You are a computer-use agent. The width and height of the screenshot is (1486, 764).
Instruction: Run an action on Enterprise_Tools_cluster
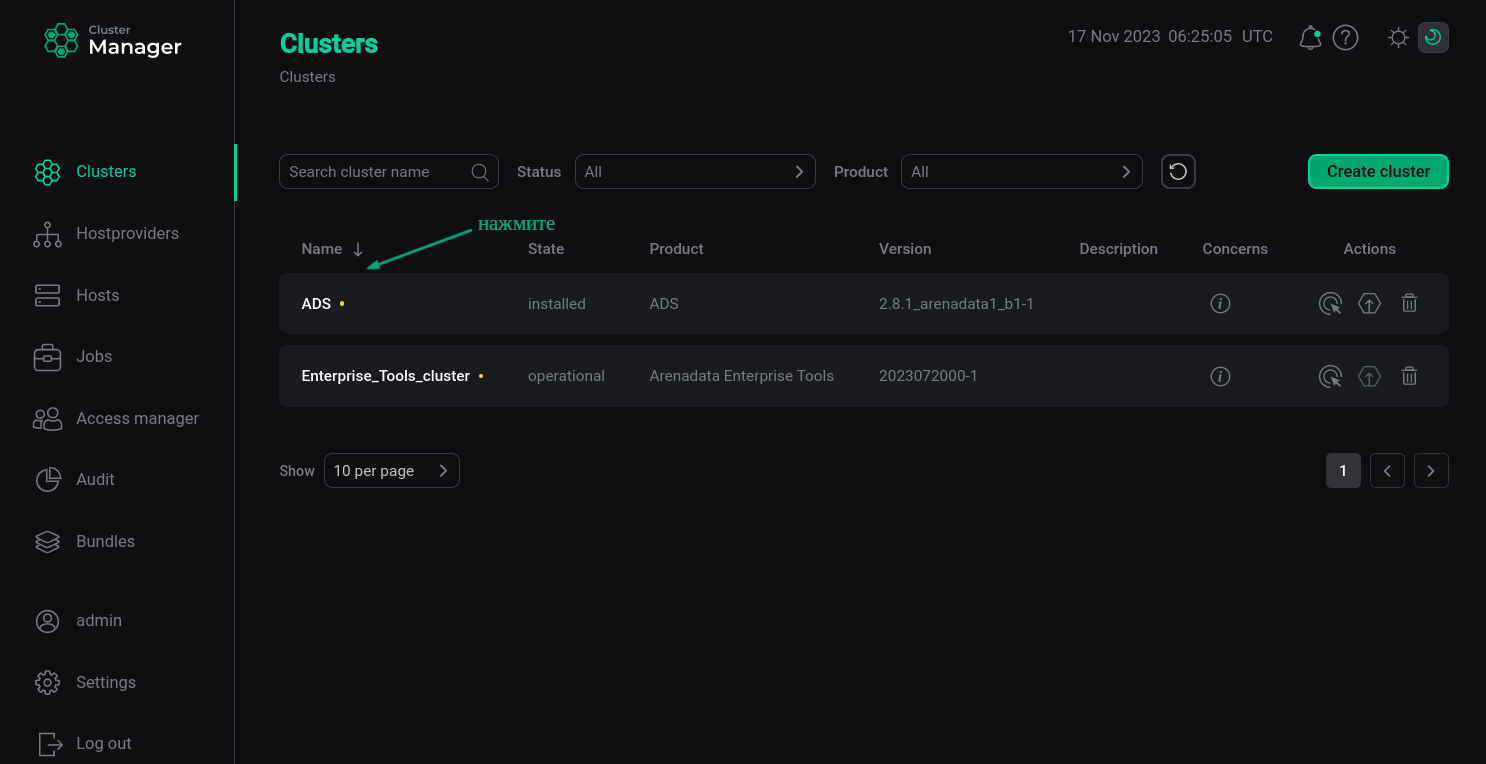1330,377
